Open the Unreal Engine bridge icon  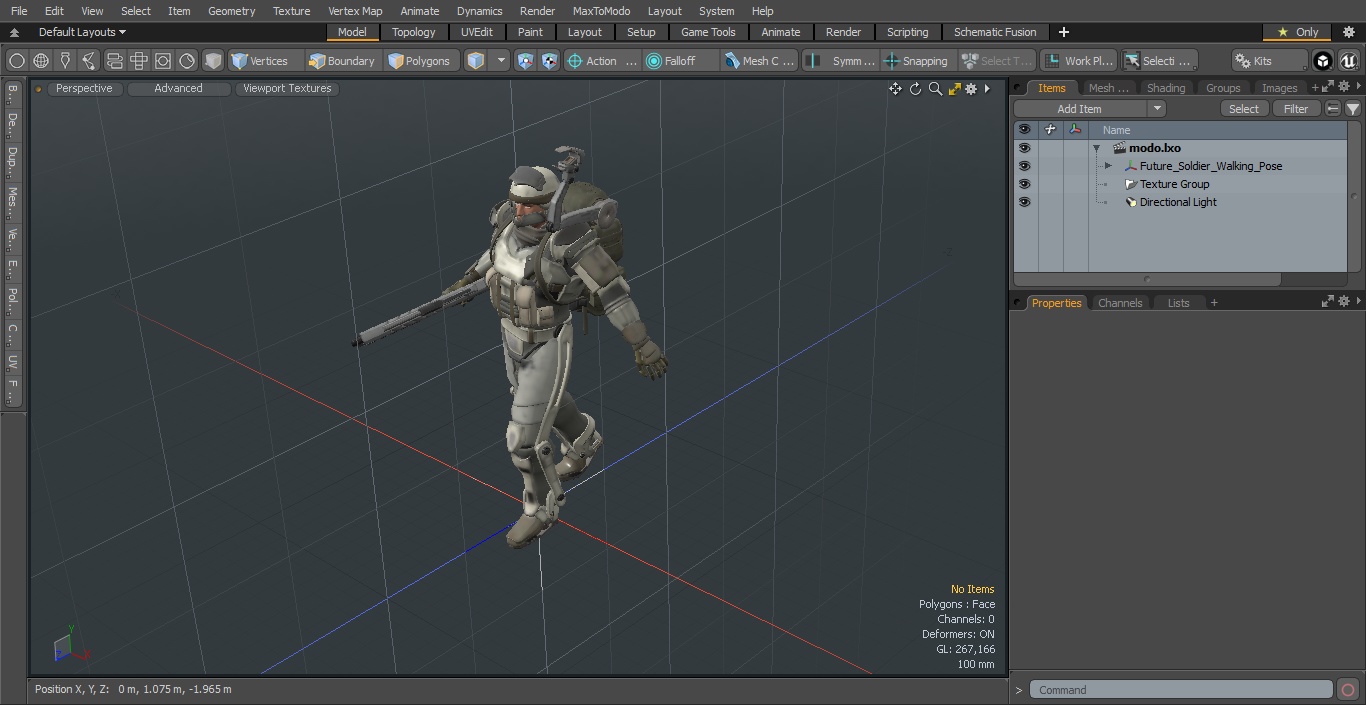pyautogui.click(x=1348, y=61)
